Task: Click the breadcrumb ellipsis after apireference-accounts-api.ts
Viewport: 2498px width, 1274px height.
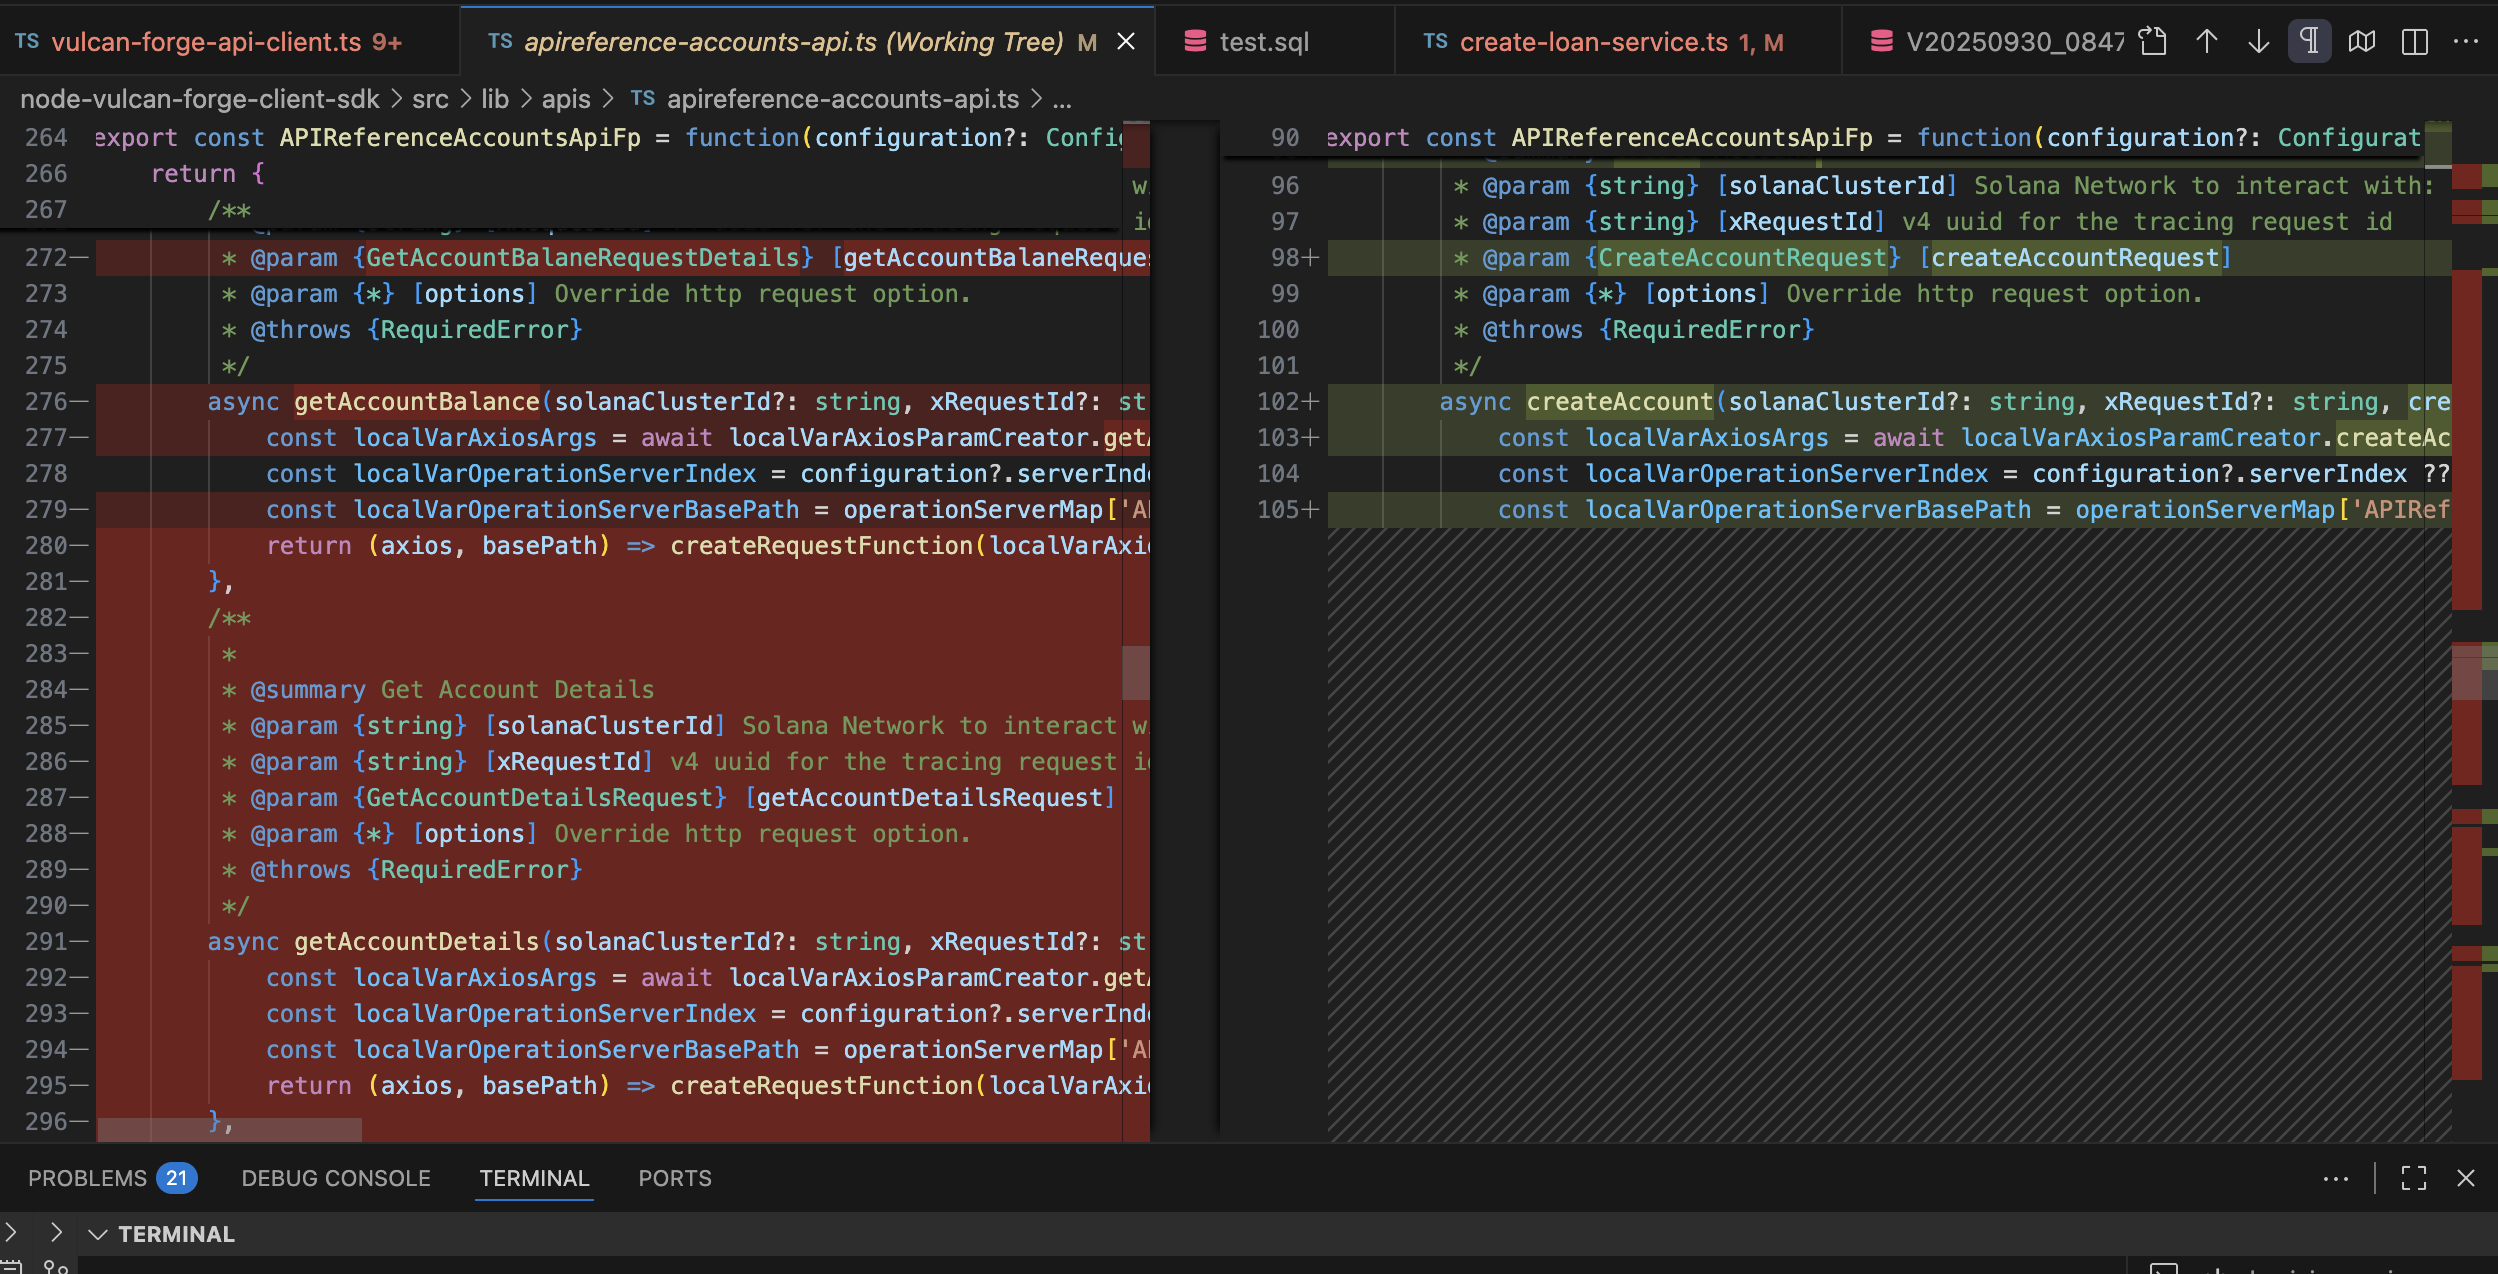Action: tap(1062, 99)
